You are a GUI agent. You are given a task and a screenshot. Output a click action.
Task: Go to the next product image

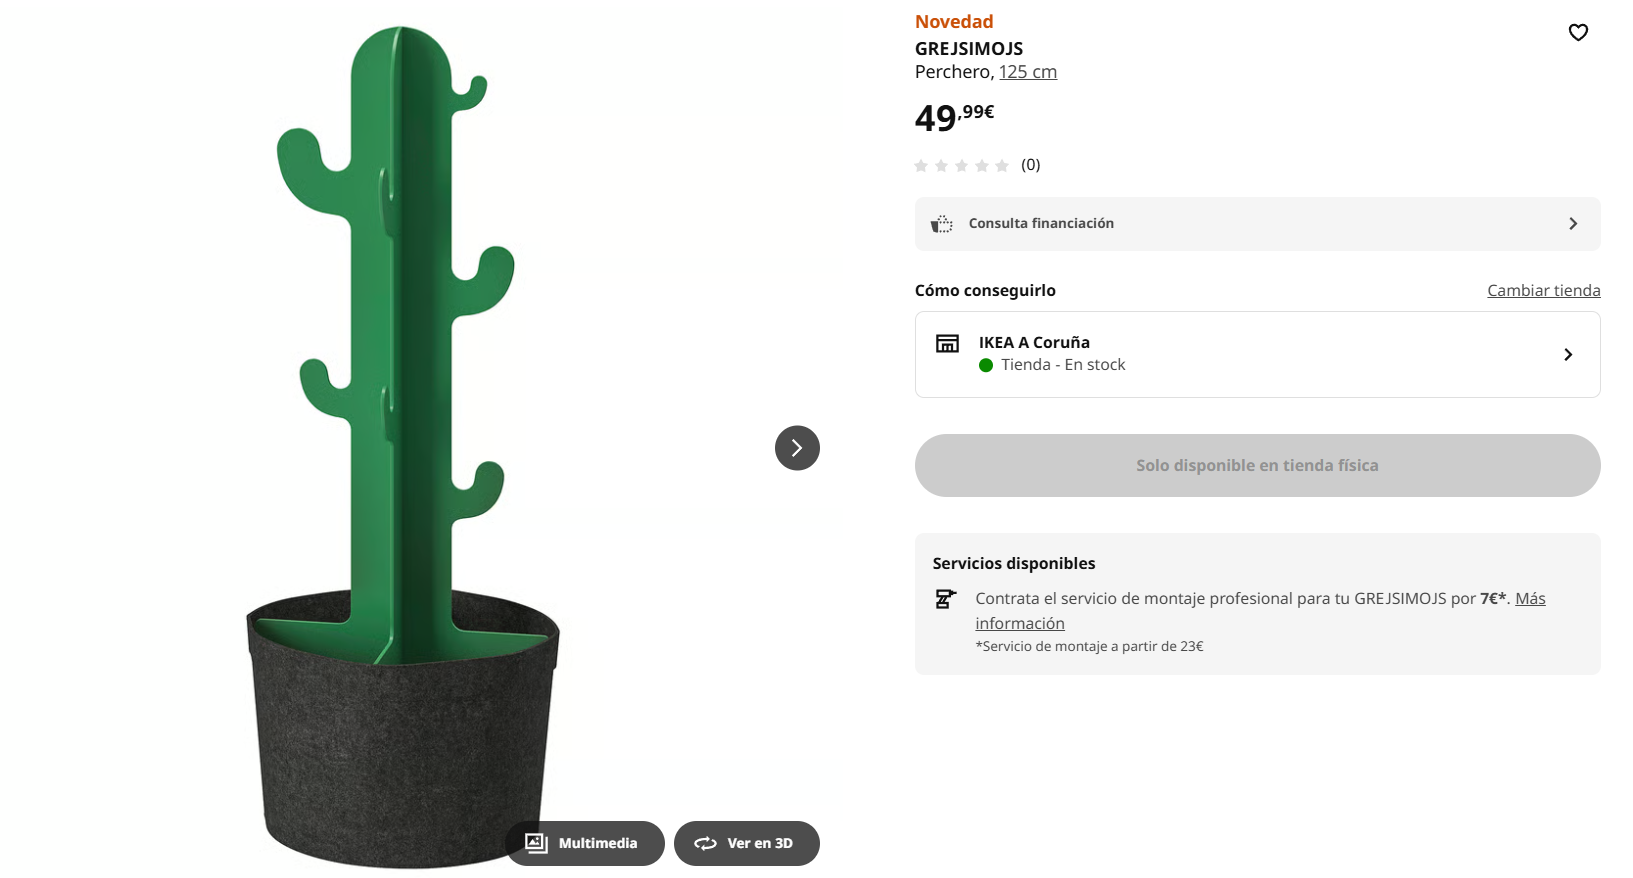tap(797, 448)
